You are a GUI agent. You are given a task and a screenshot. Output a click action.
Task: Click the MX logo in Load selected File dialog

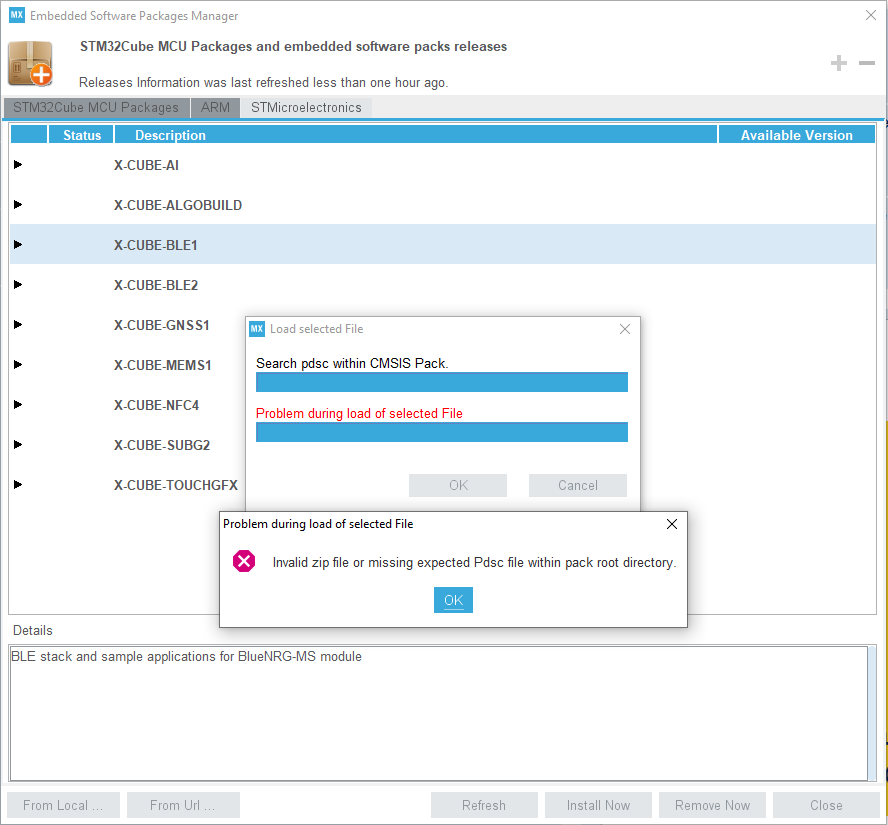click(x=257, y=329)
